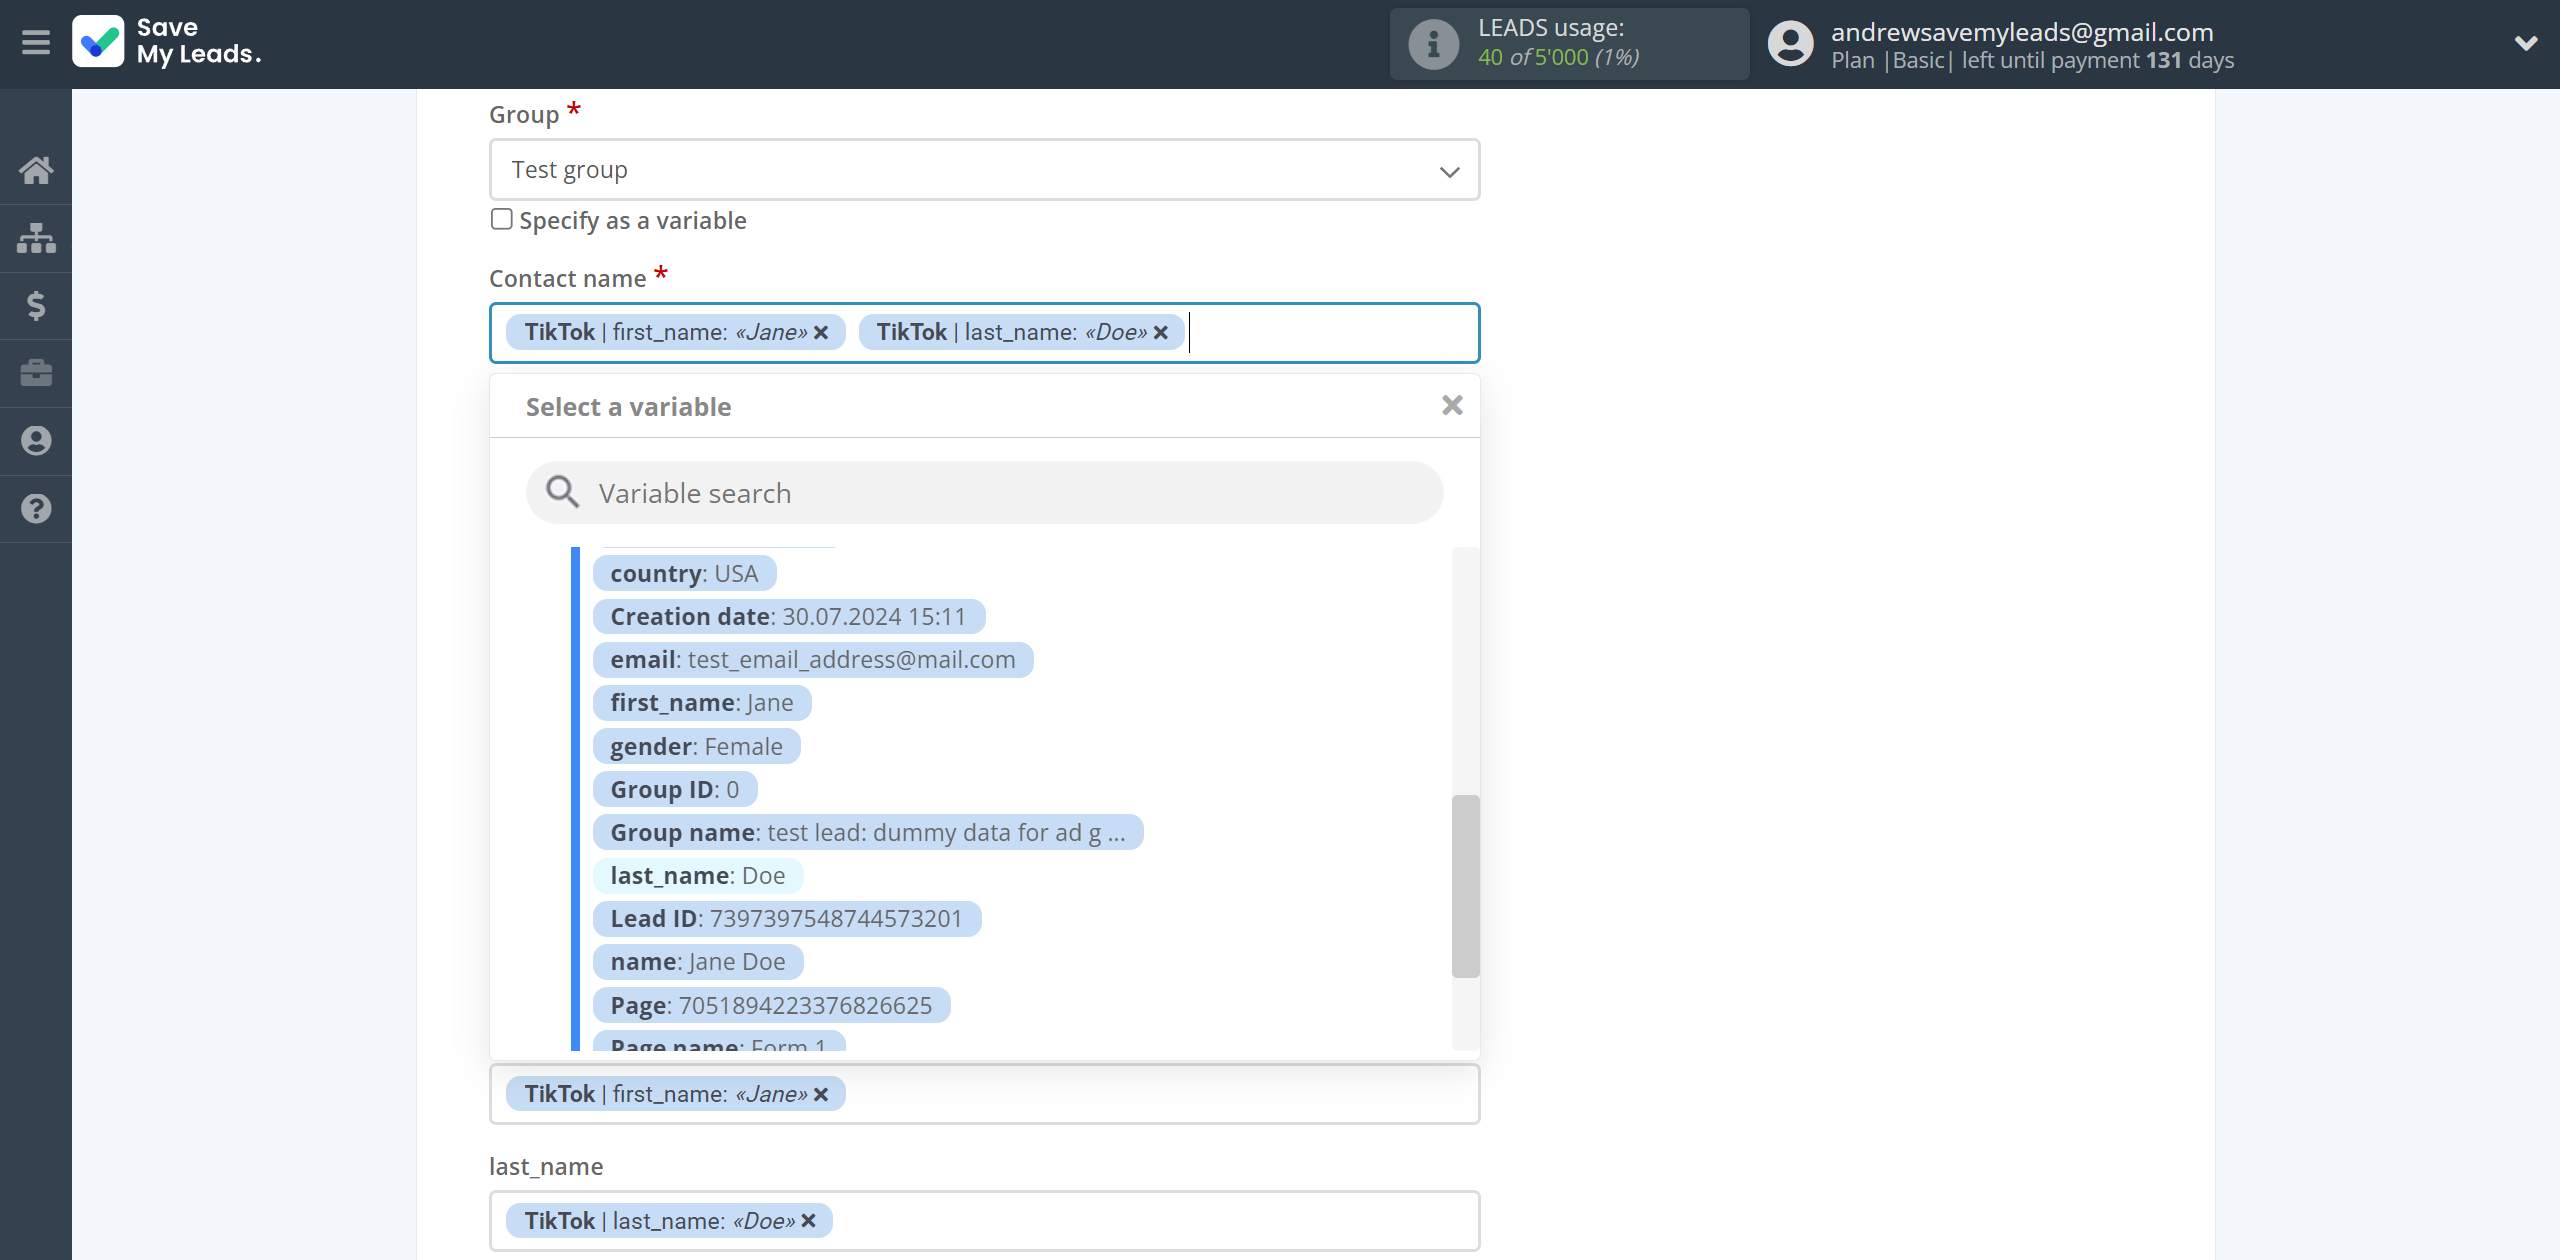Pick the gender: Female variable
The width and height of the screenshot is (2560, 1260).
pos(696,747)
